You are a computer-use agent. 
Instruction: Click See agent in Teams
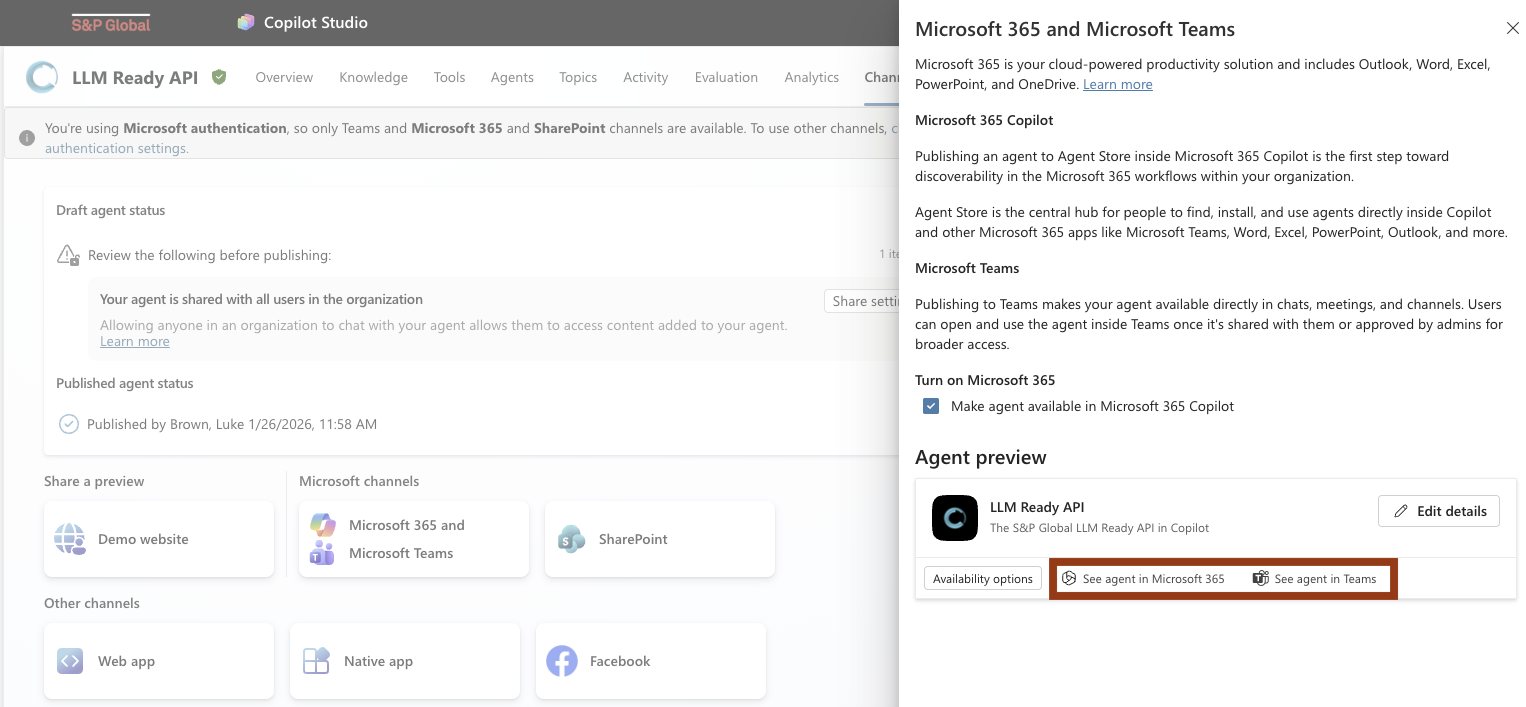pyautogui.click(x=1315, y=579)
